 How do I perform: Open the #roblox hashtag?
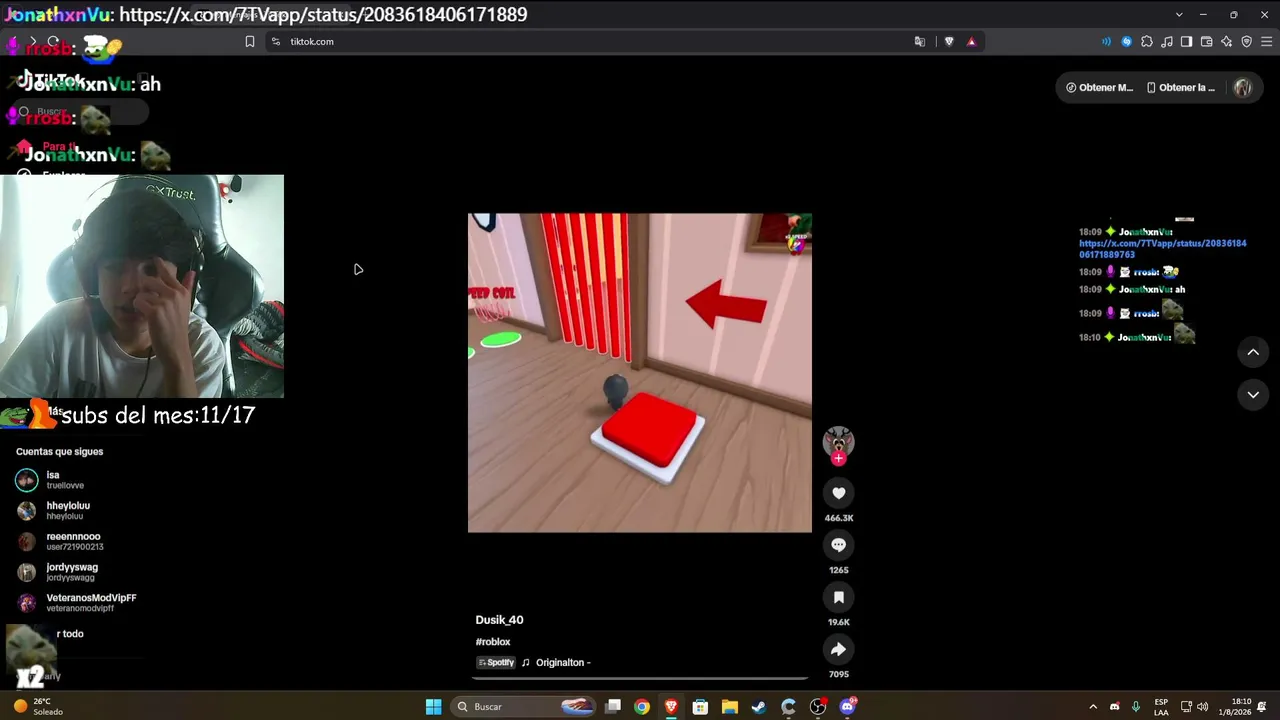pyautogui.click(x=493, y=642)
